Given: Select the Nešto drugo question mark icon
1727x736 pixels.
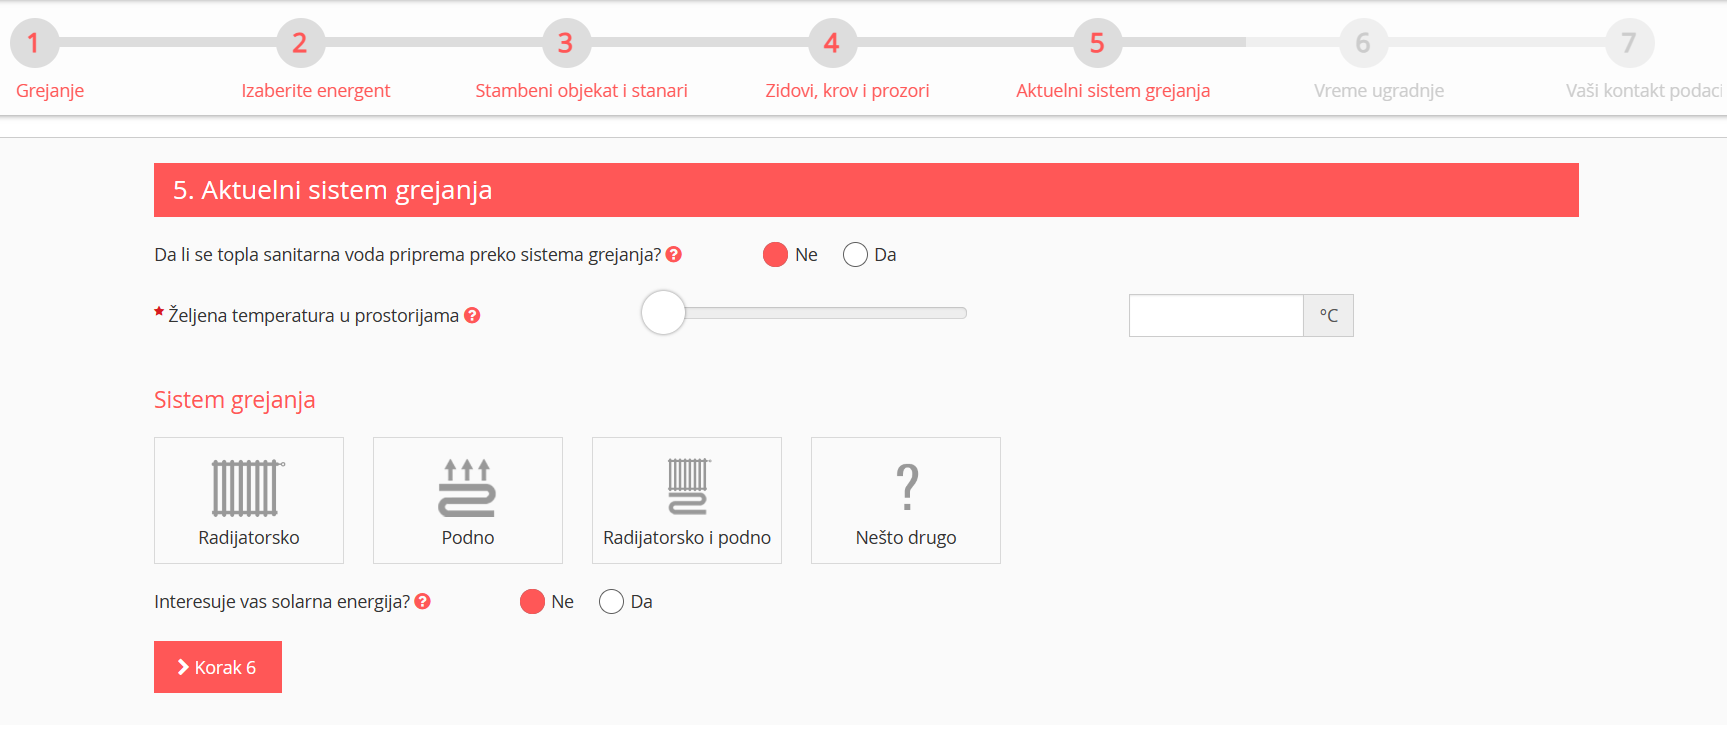Looking at the screenshot, I should (x=906, y=487).
